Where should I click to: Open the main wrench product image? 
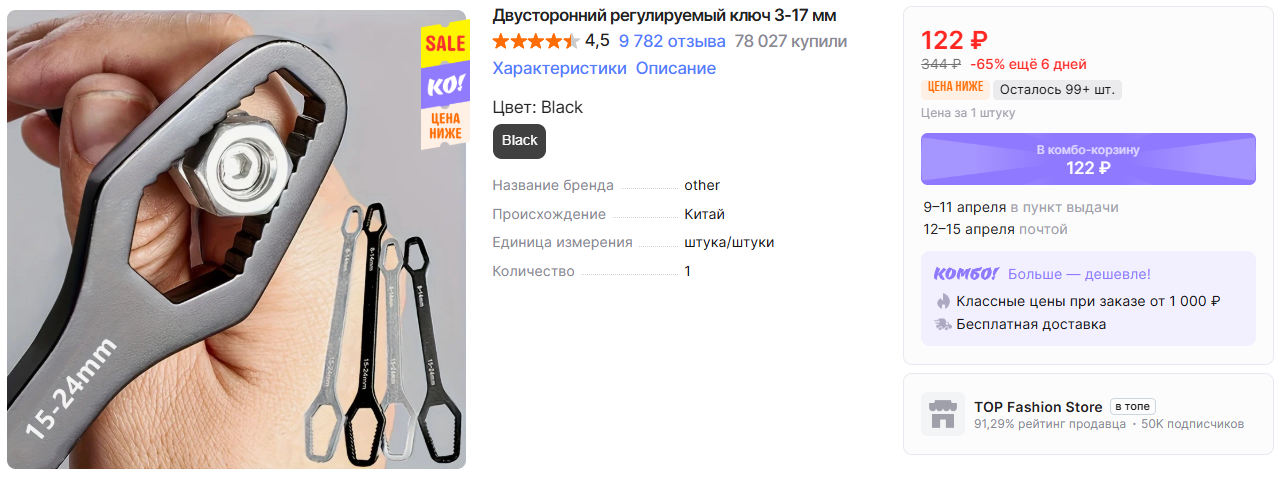tap(236, 239)
